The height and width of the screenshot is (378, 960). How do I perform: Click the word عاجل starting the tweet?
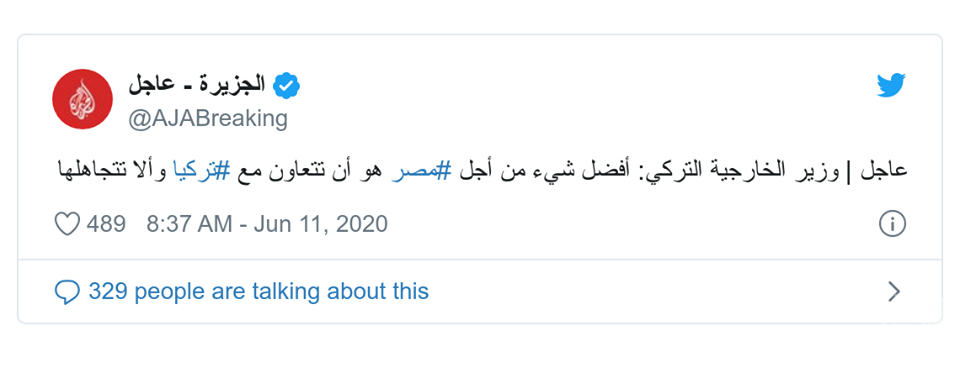click(885, 172)
